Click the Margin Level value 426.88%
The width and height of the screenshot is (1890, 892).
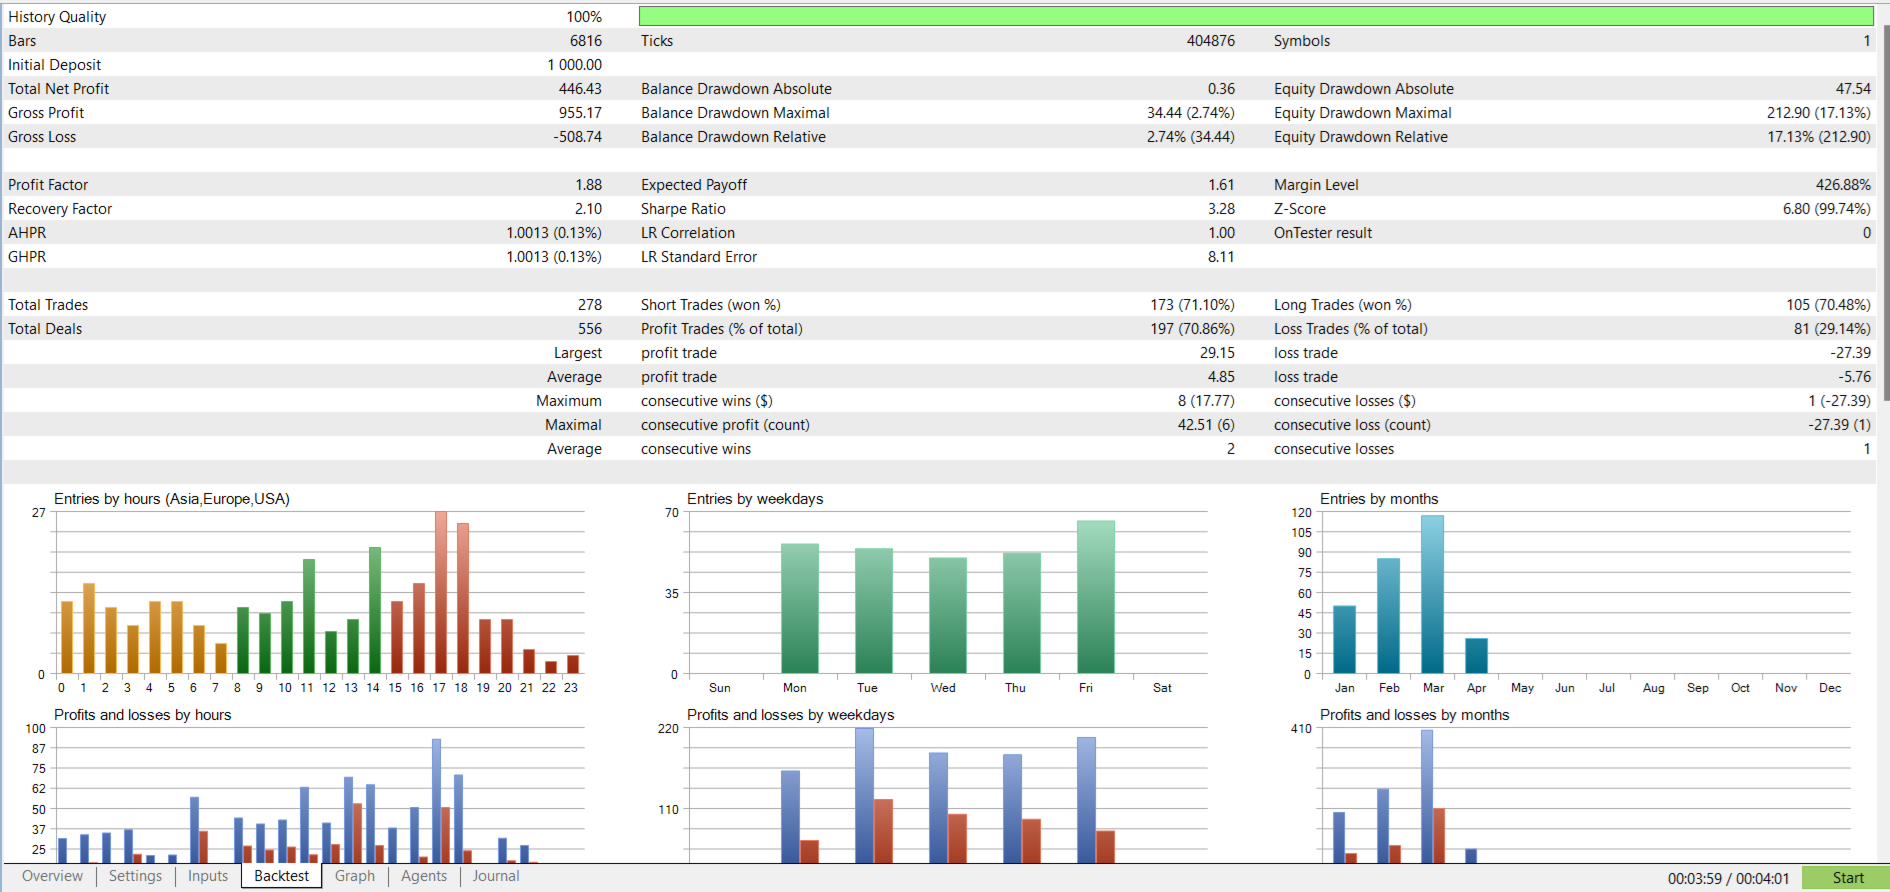1843,185
